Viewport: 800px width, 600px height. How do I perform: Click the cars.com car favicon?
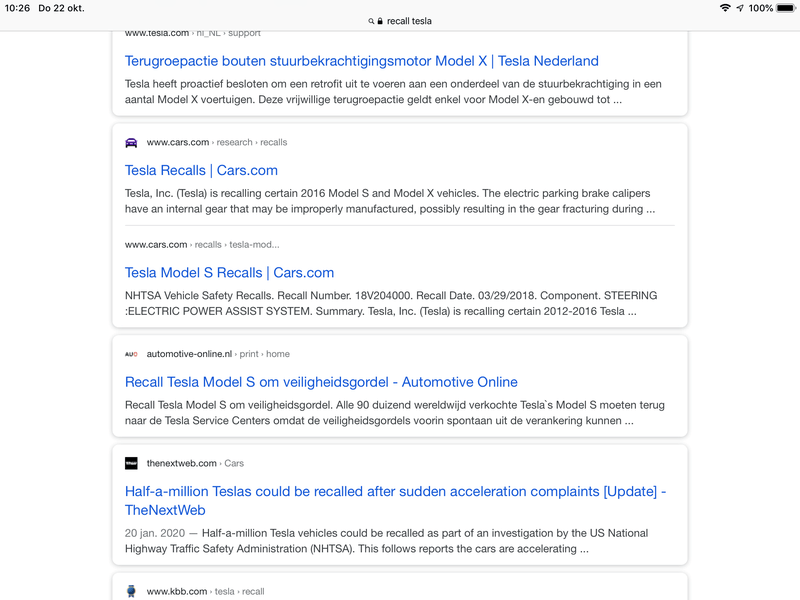131,142
